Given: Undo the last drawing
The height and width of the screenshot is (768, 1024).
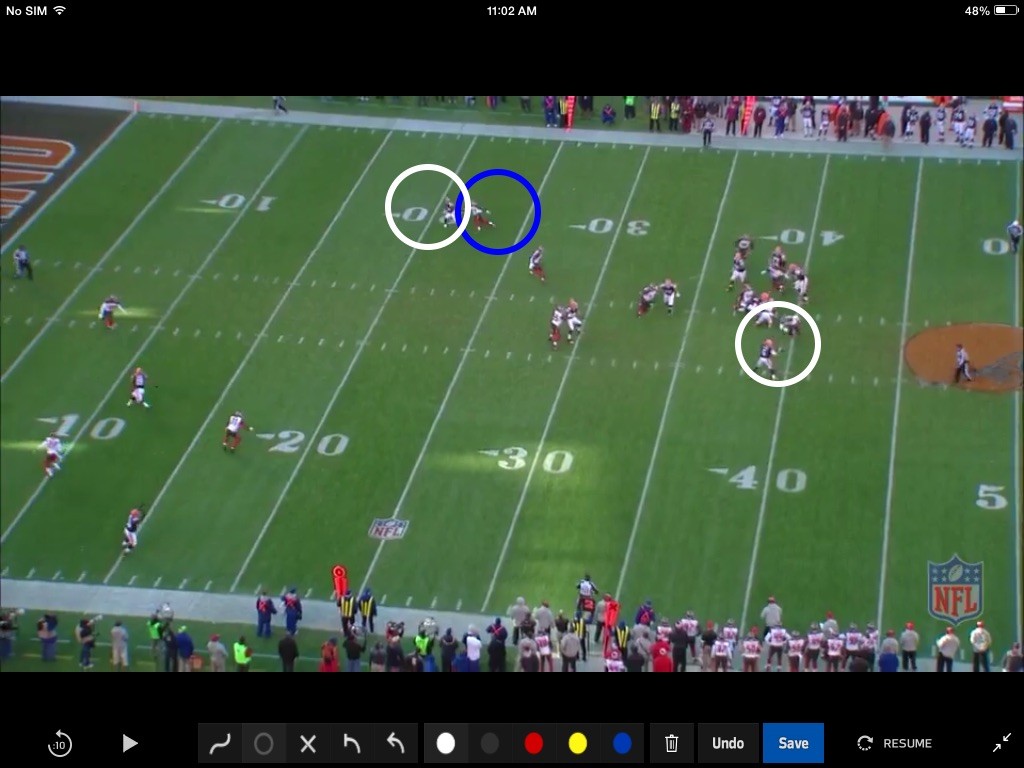Looking at the screenshot, I should (728, 743).
